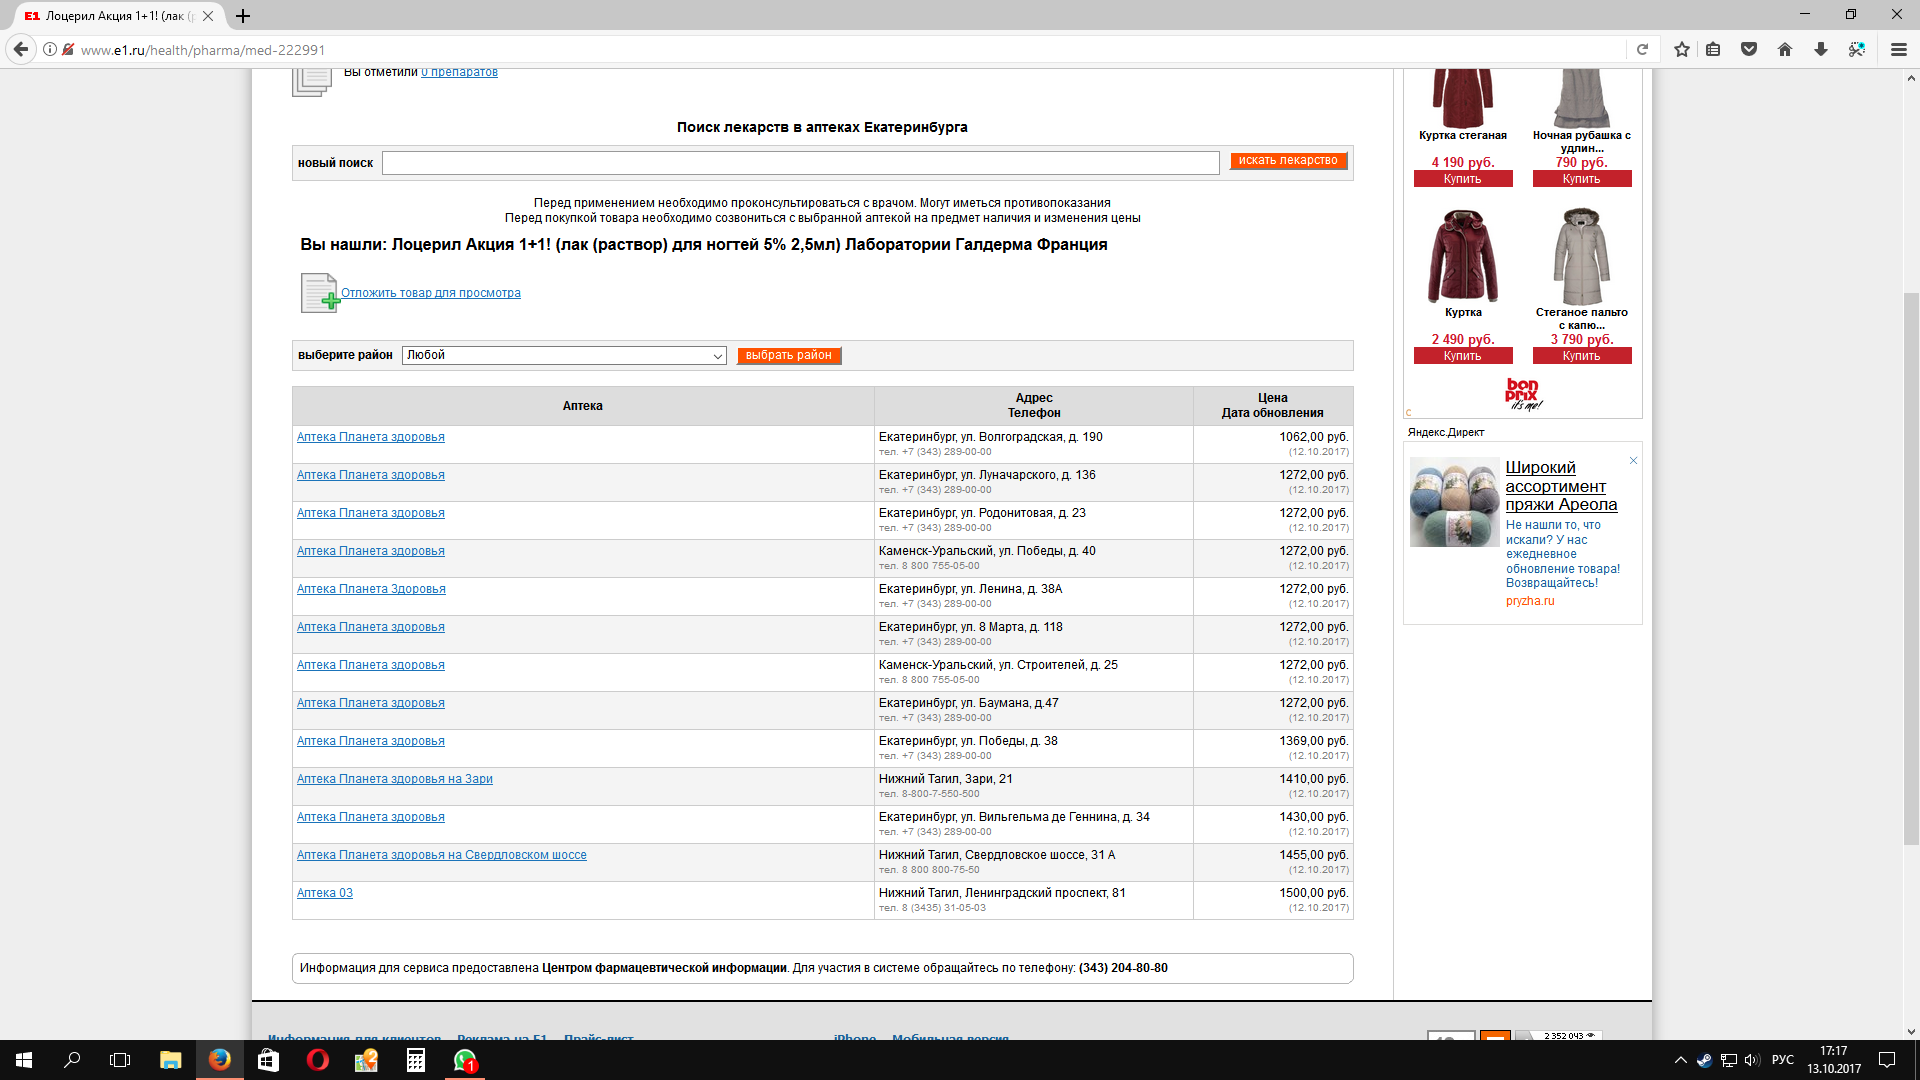The height and width of the screenshot is (1080, 1920).
Task: Click the scrollbar down arrow
Action: click(1911, 1031)
